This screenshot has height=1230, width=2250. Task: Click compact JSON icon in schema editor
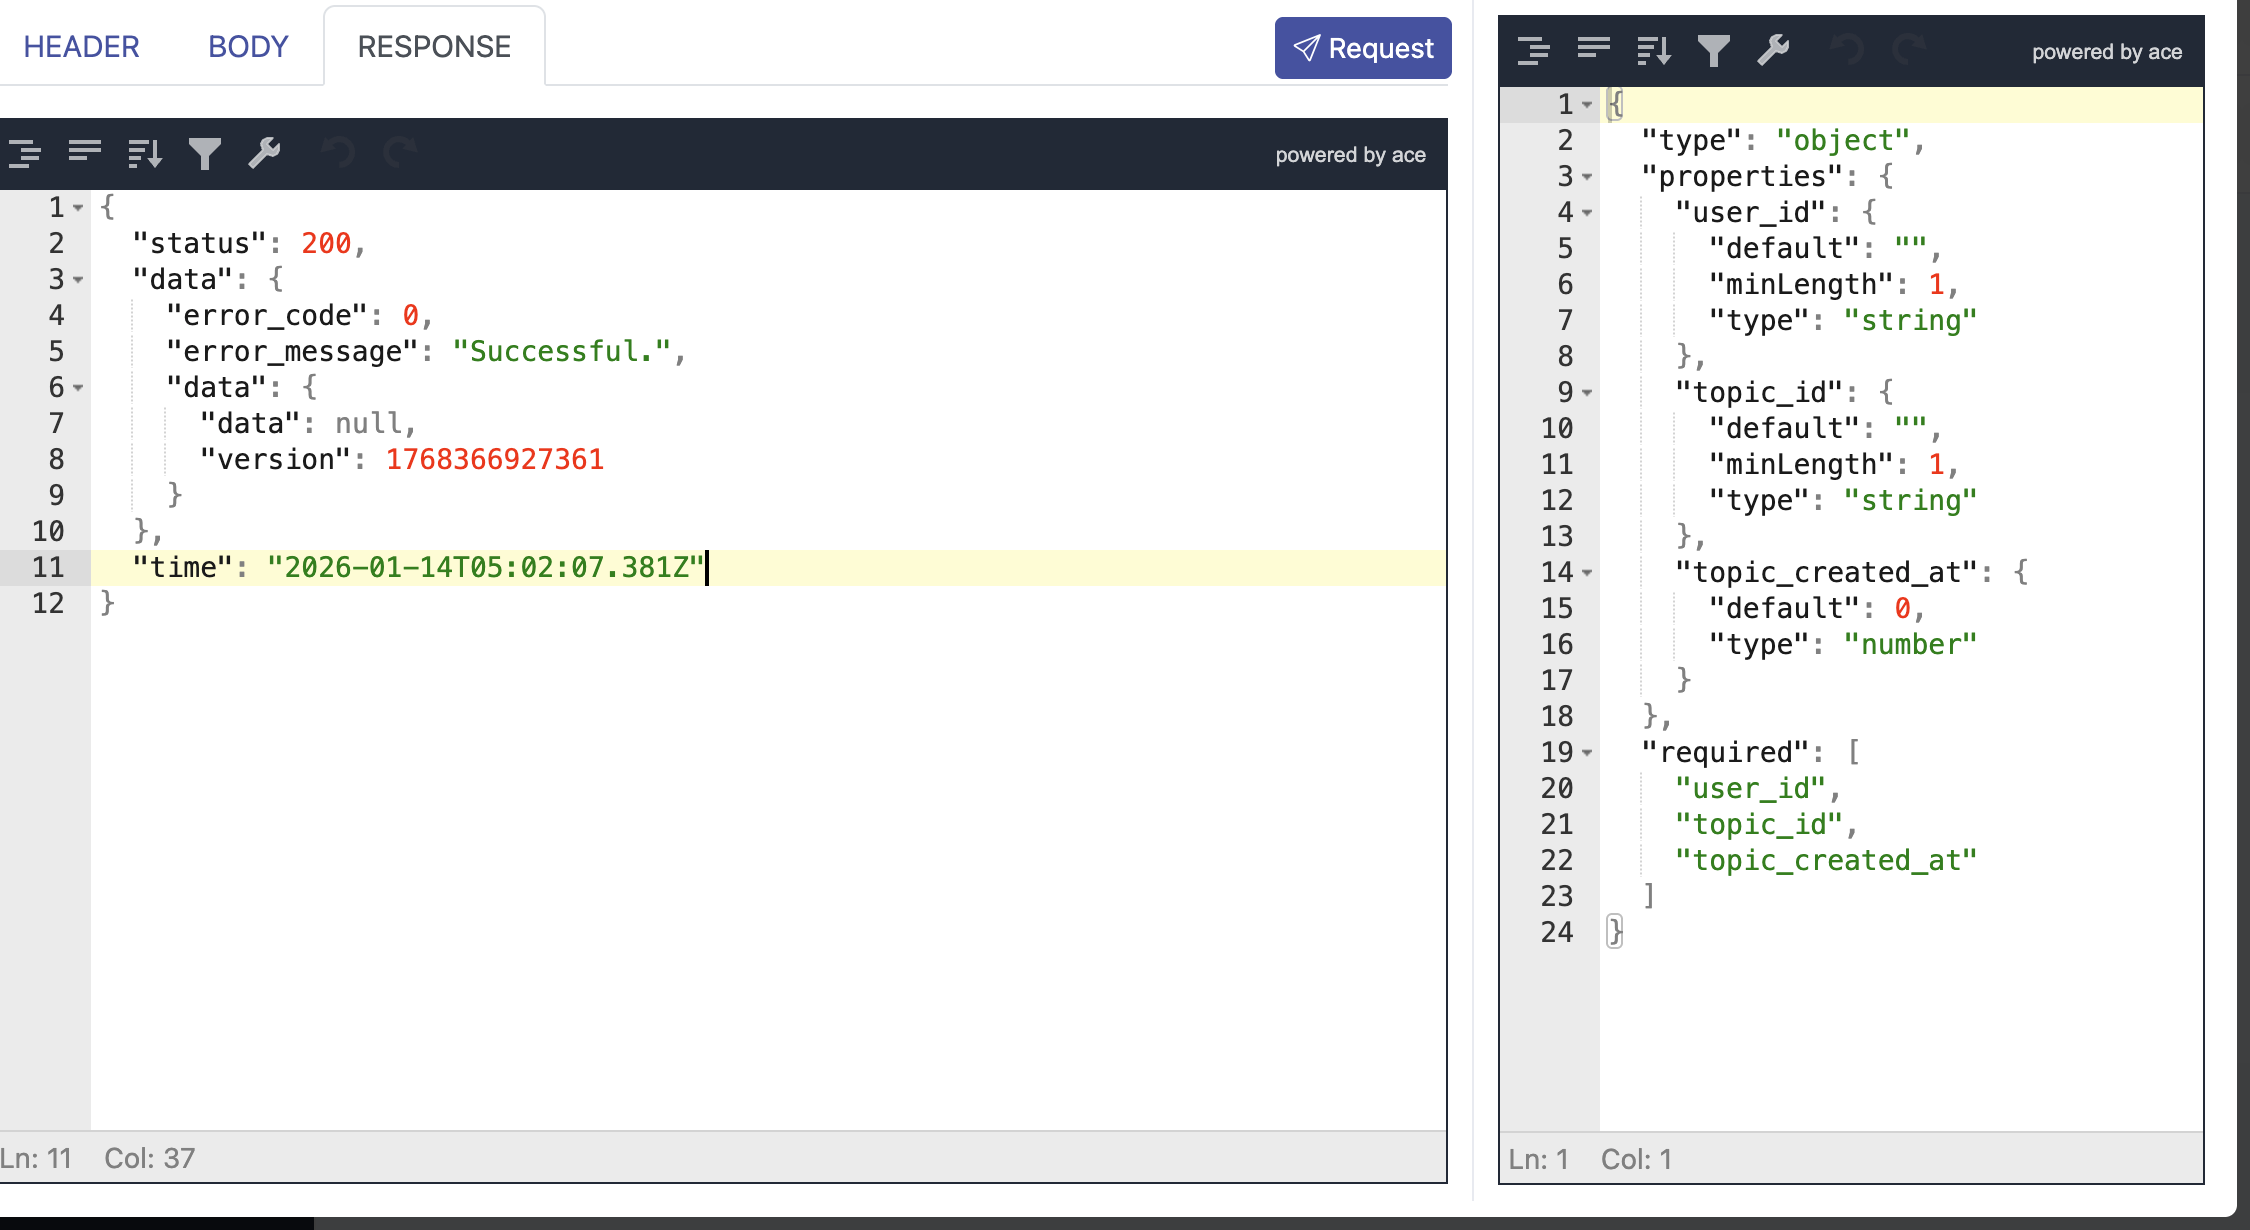point(1593,50)
